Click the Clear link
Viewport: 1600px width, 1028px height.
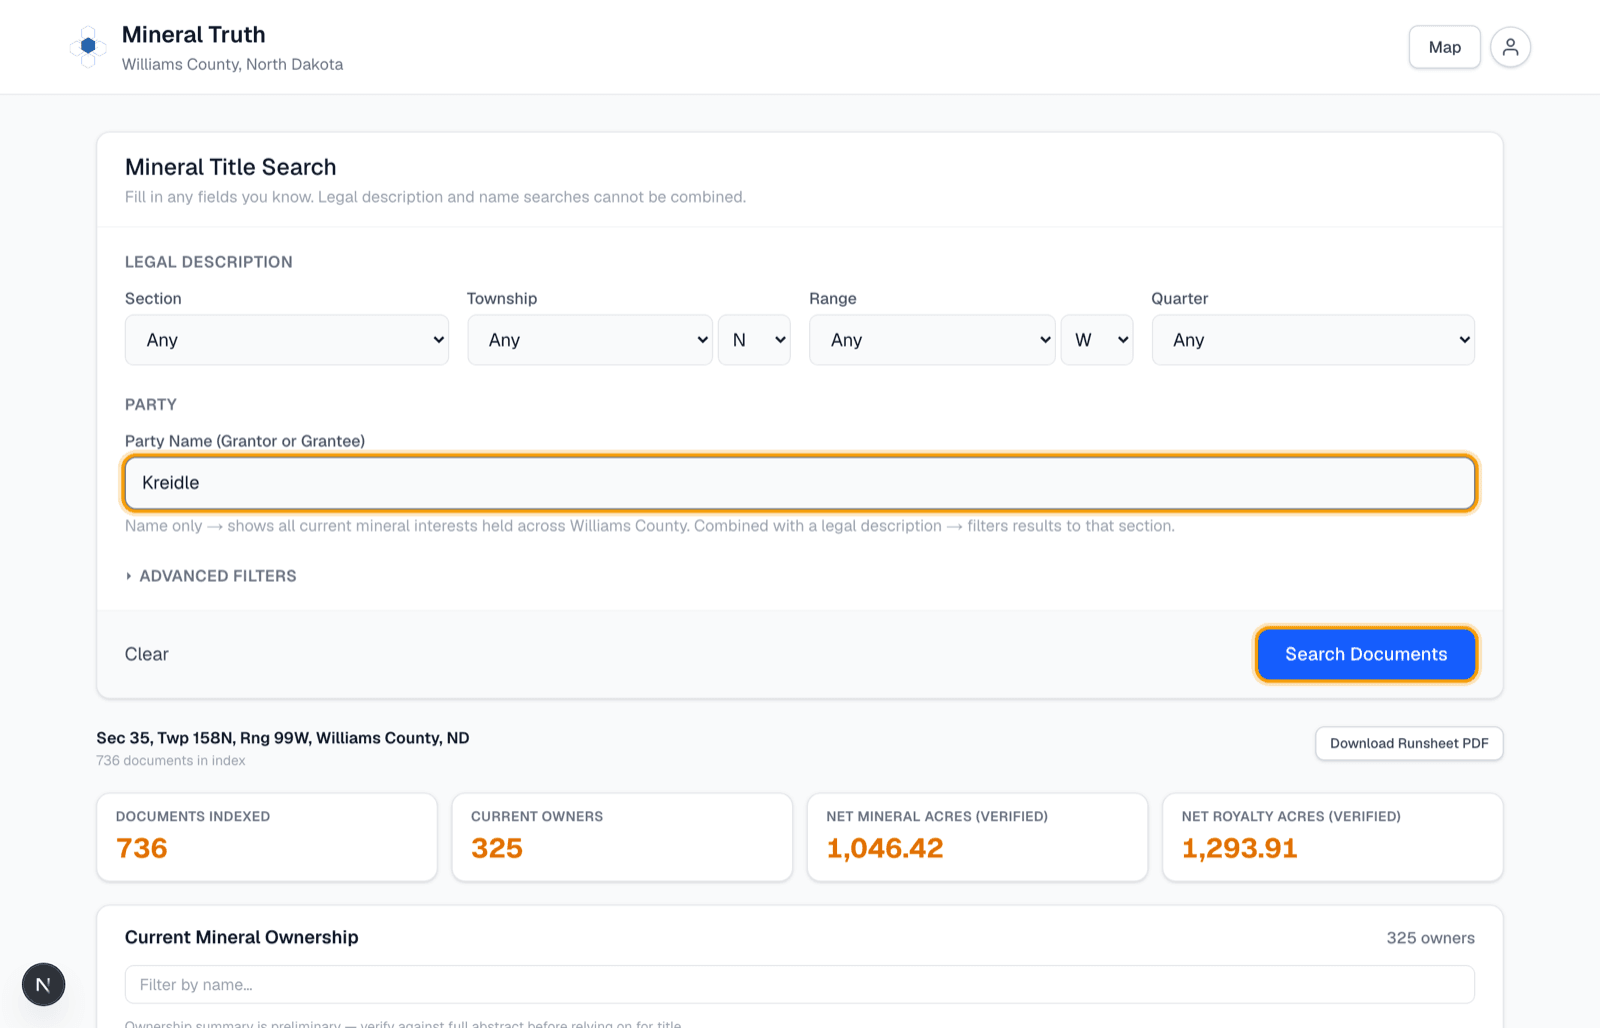tap(147, 654)
